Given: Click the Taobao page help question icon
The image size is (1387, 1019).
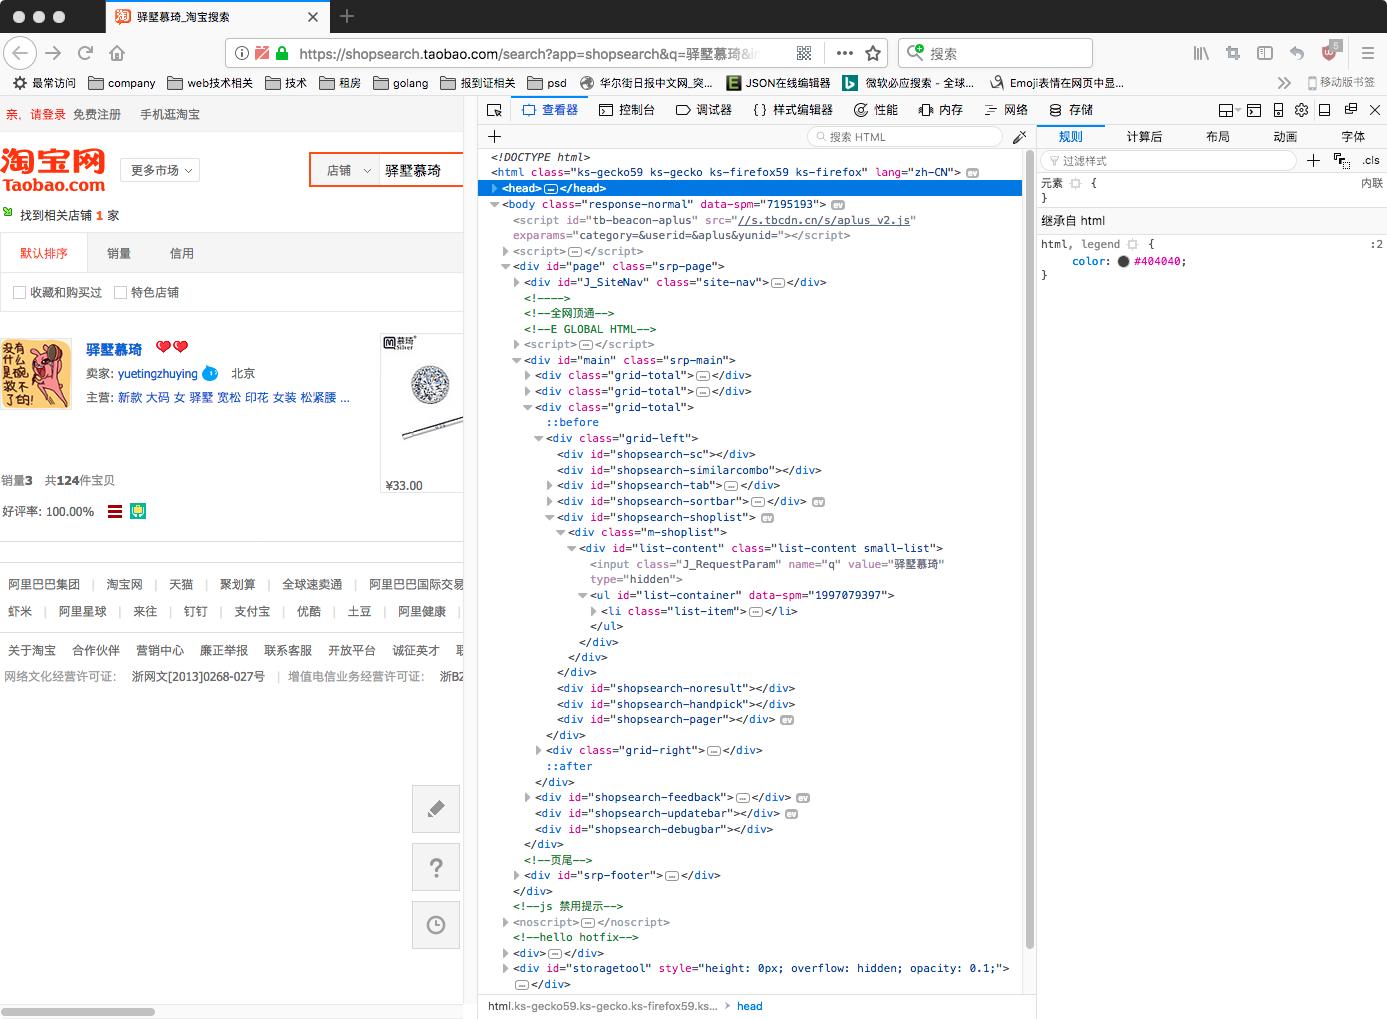Looking at the screenshot, I should point(436,867).
